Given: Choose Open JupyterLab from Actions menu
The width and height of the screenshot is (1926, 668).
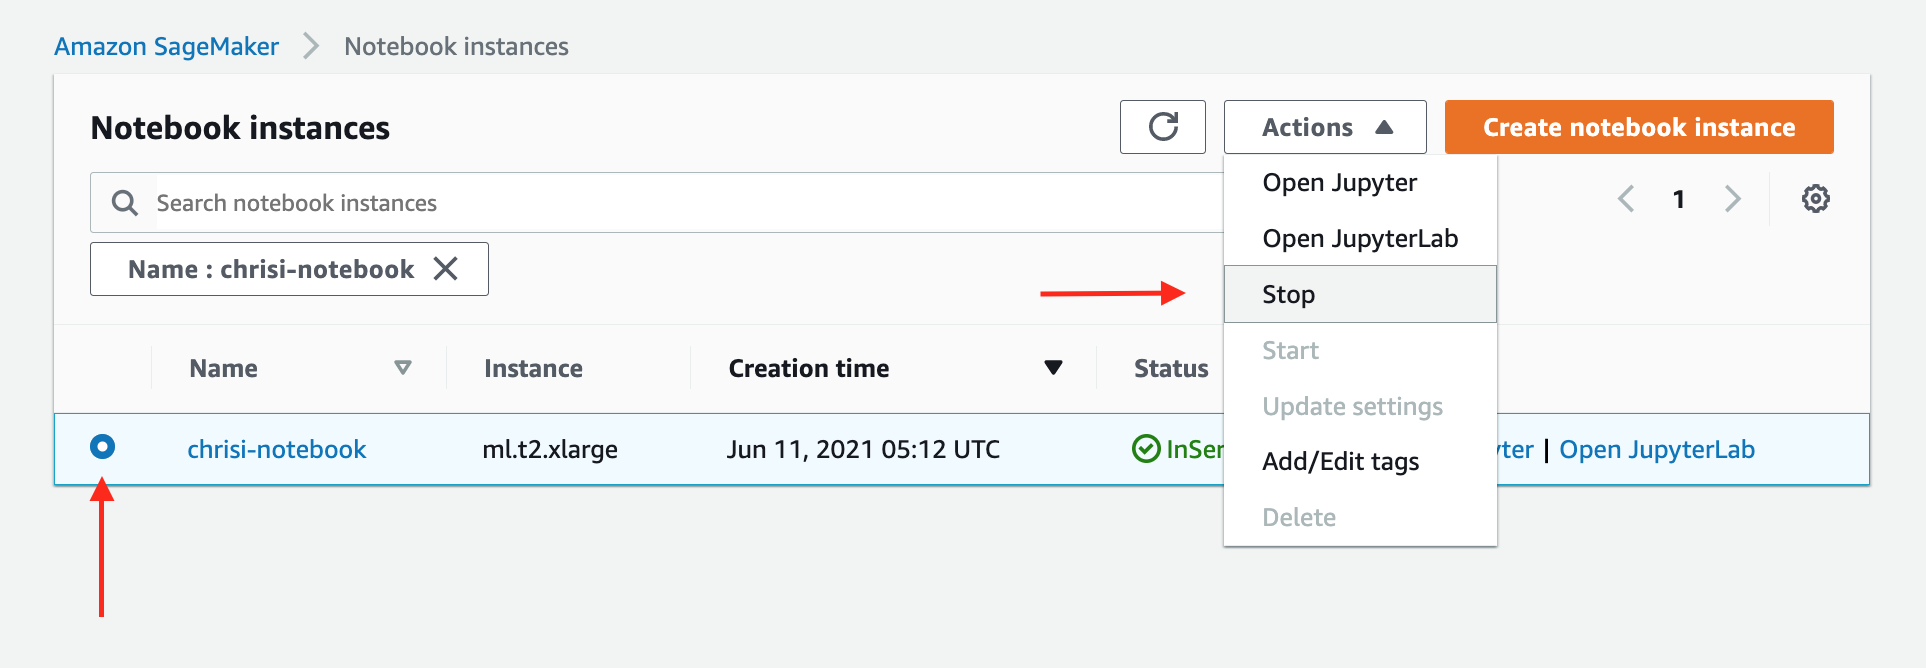Looking at the screenshot, I should coord(1360,239).
